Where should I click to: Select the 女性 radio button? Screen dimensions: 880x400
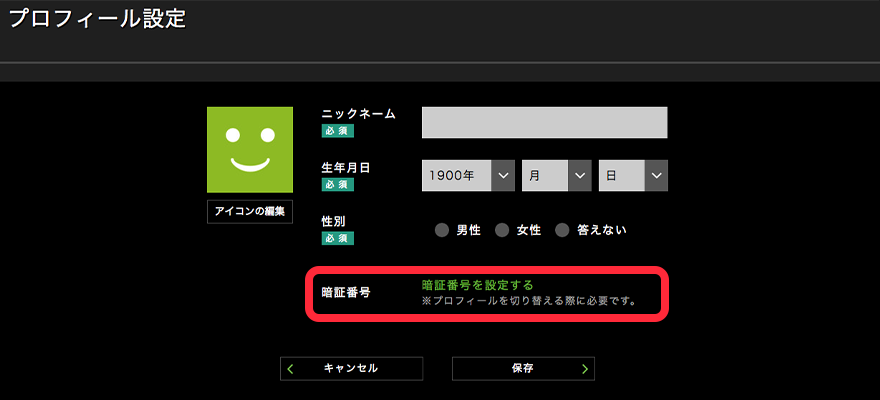pyautogui.click(x=502, y=231)
